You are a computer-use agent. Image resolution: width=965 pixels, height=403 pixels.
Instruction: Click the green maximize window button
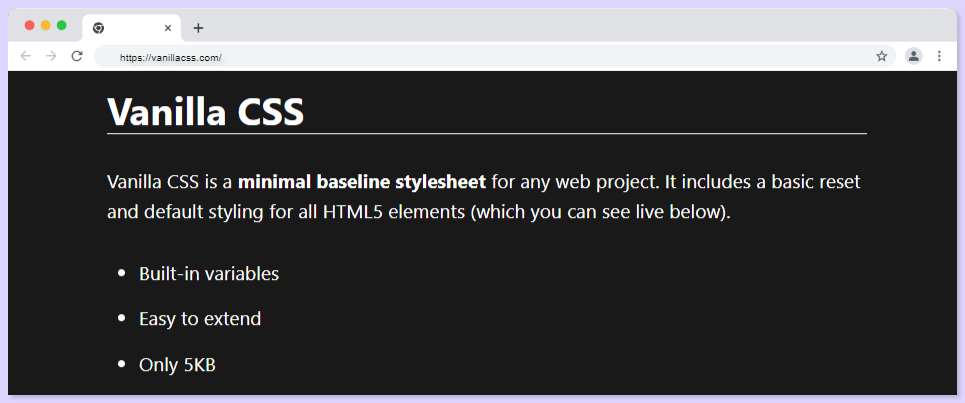62,25
